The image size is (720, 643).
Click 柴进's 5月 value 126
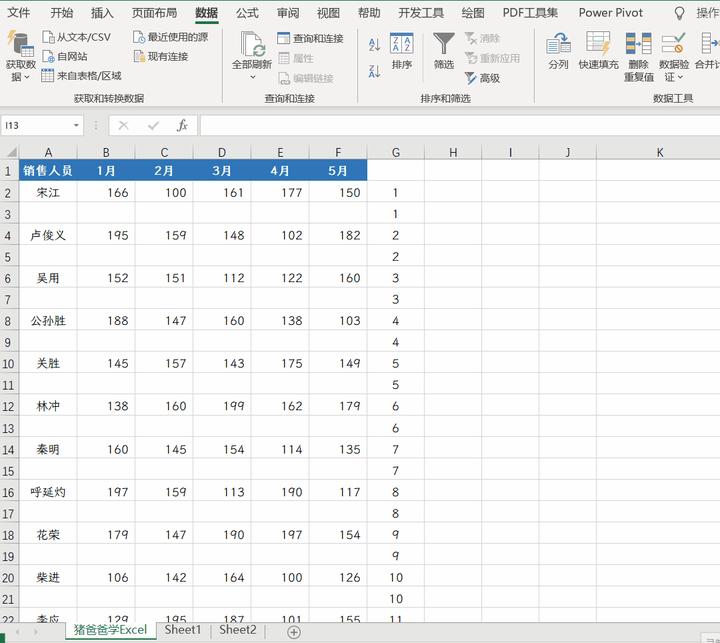[338, 577]
